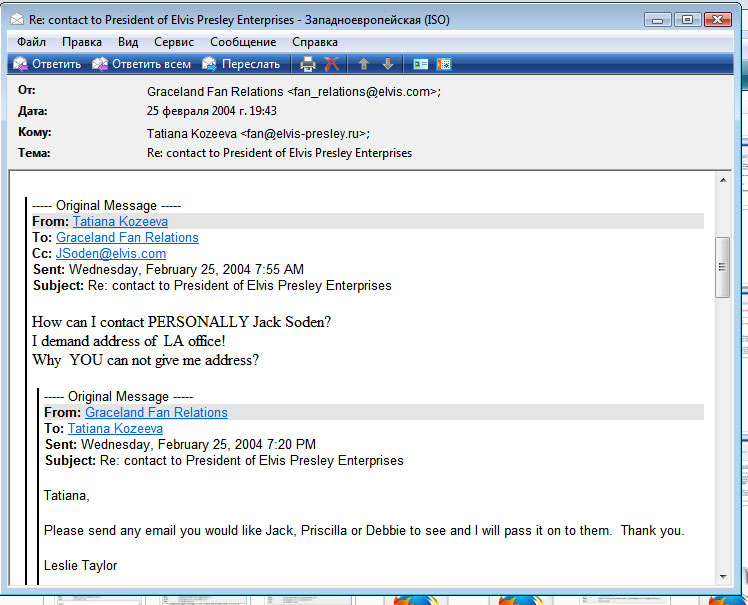This screenshot has width=748, height=605.
Task: Click the line 'I demand address of LA office!'
Action: click(129, 341)
